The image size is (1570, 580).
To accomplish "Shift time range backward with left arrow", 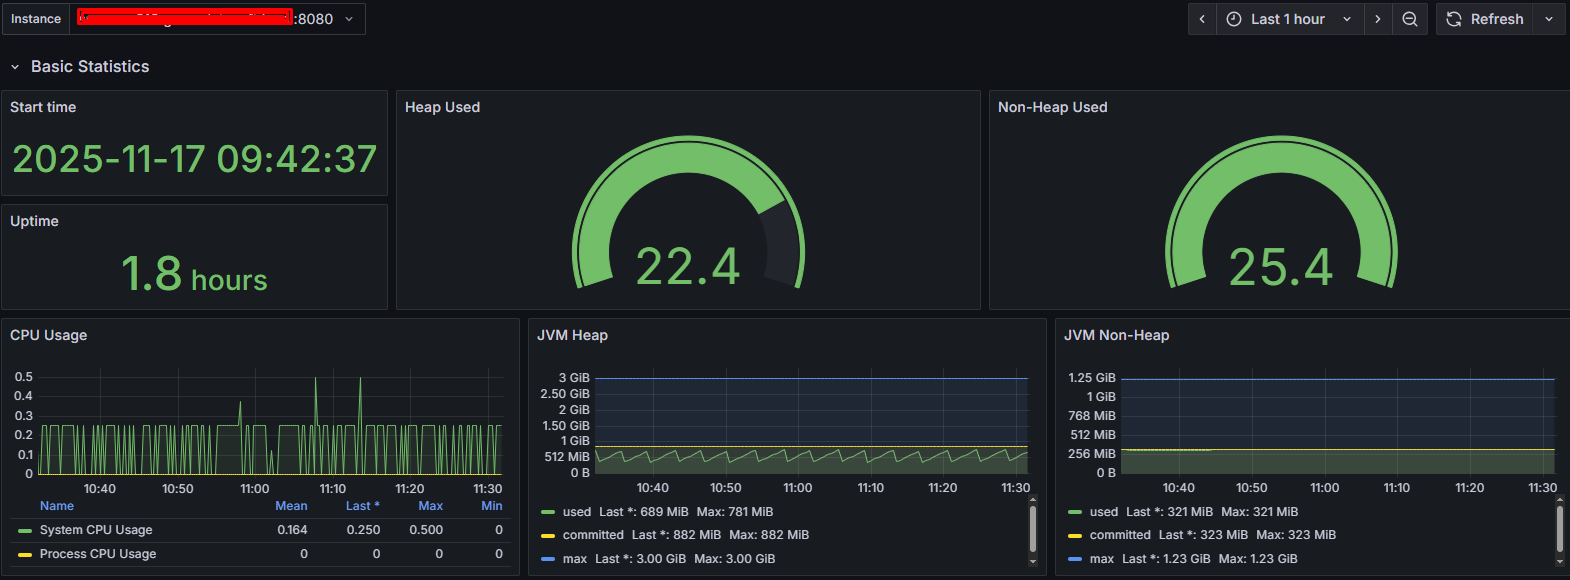I will click(x=1202, y=19).
